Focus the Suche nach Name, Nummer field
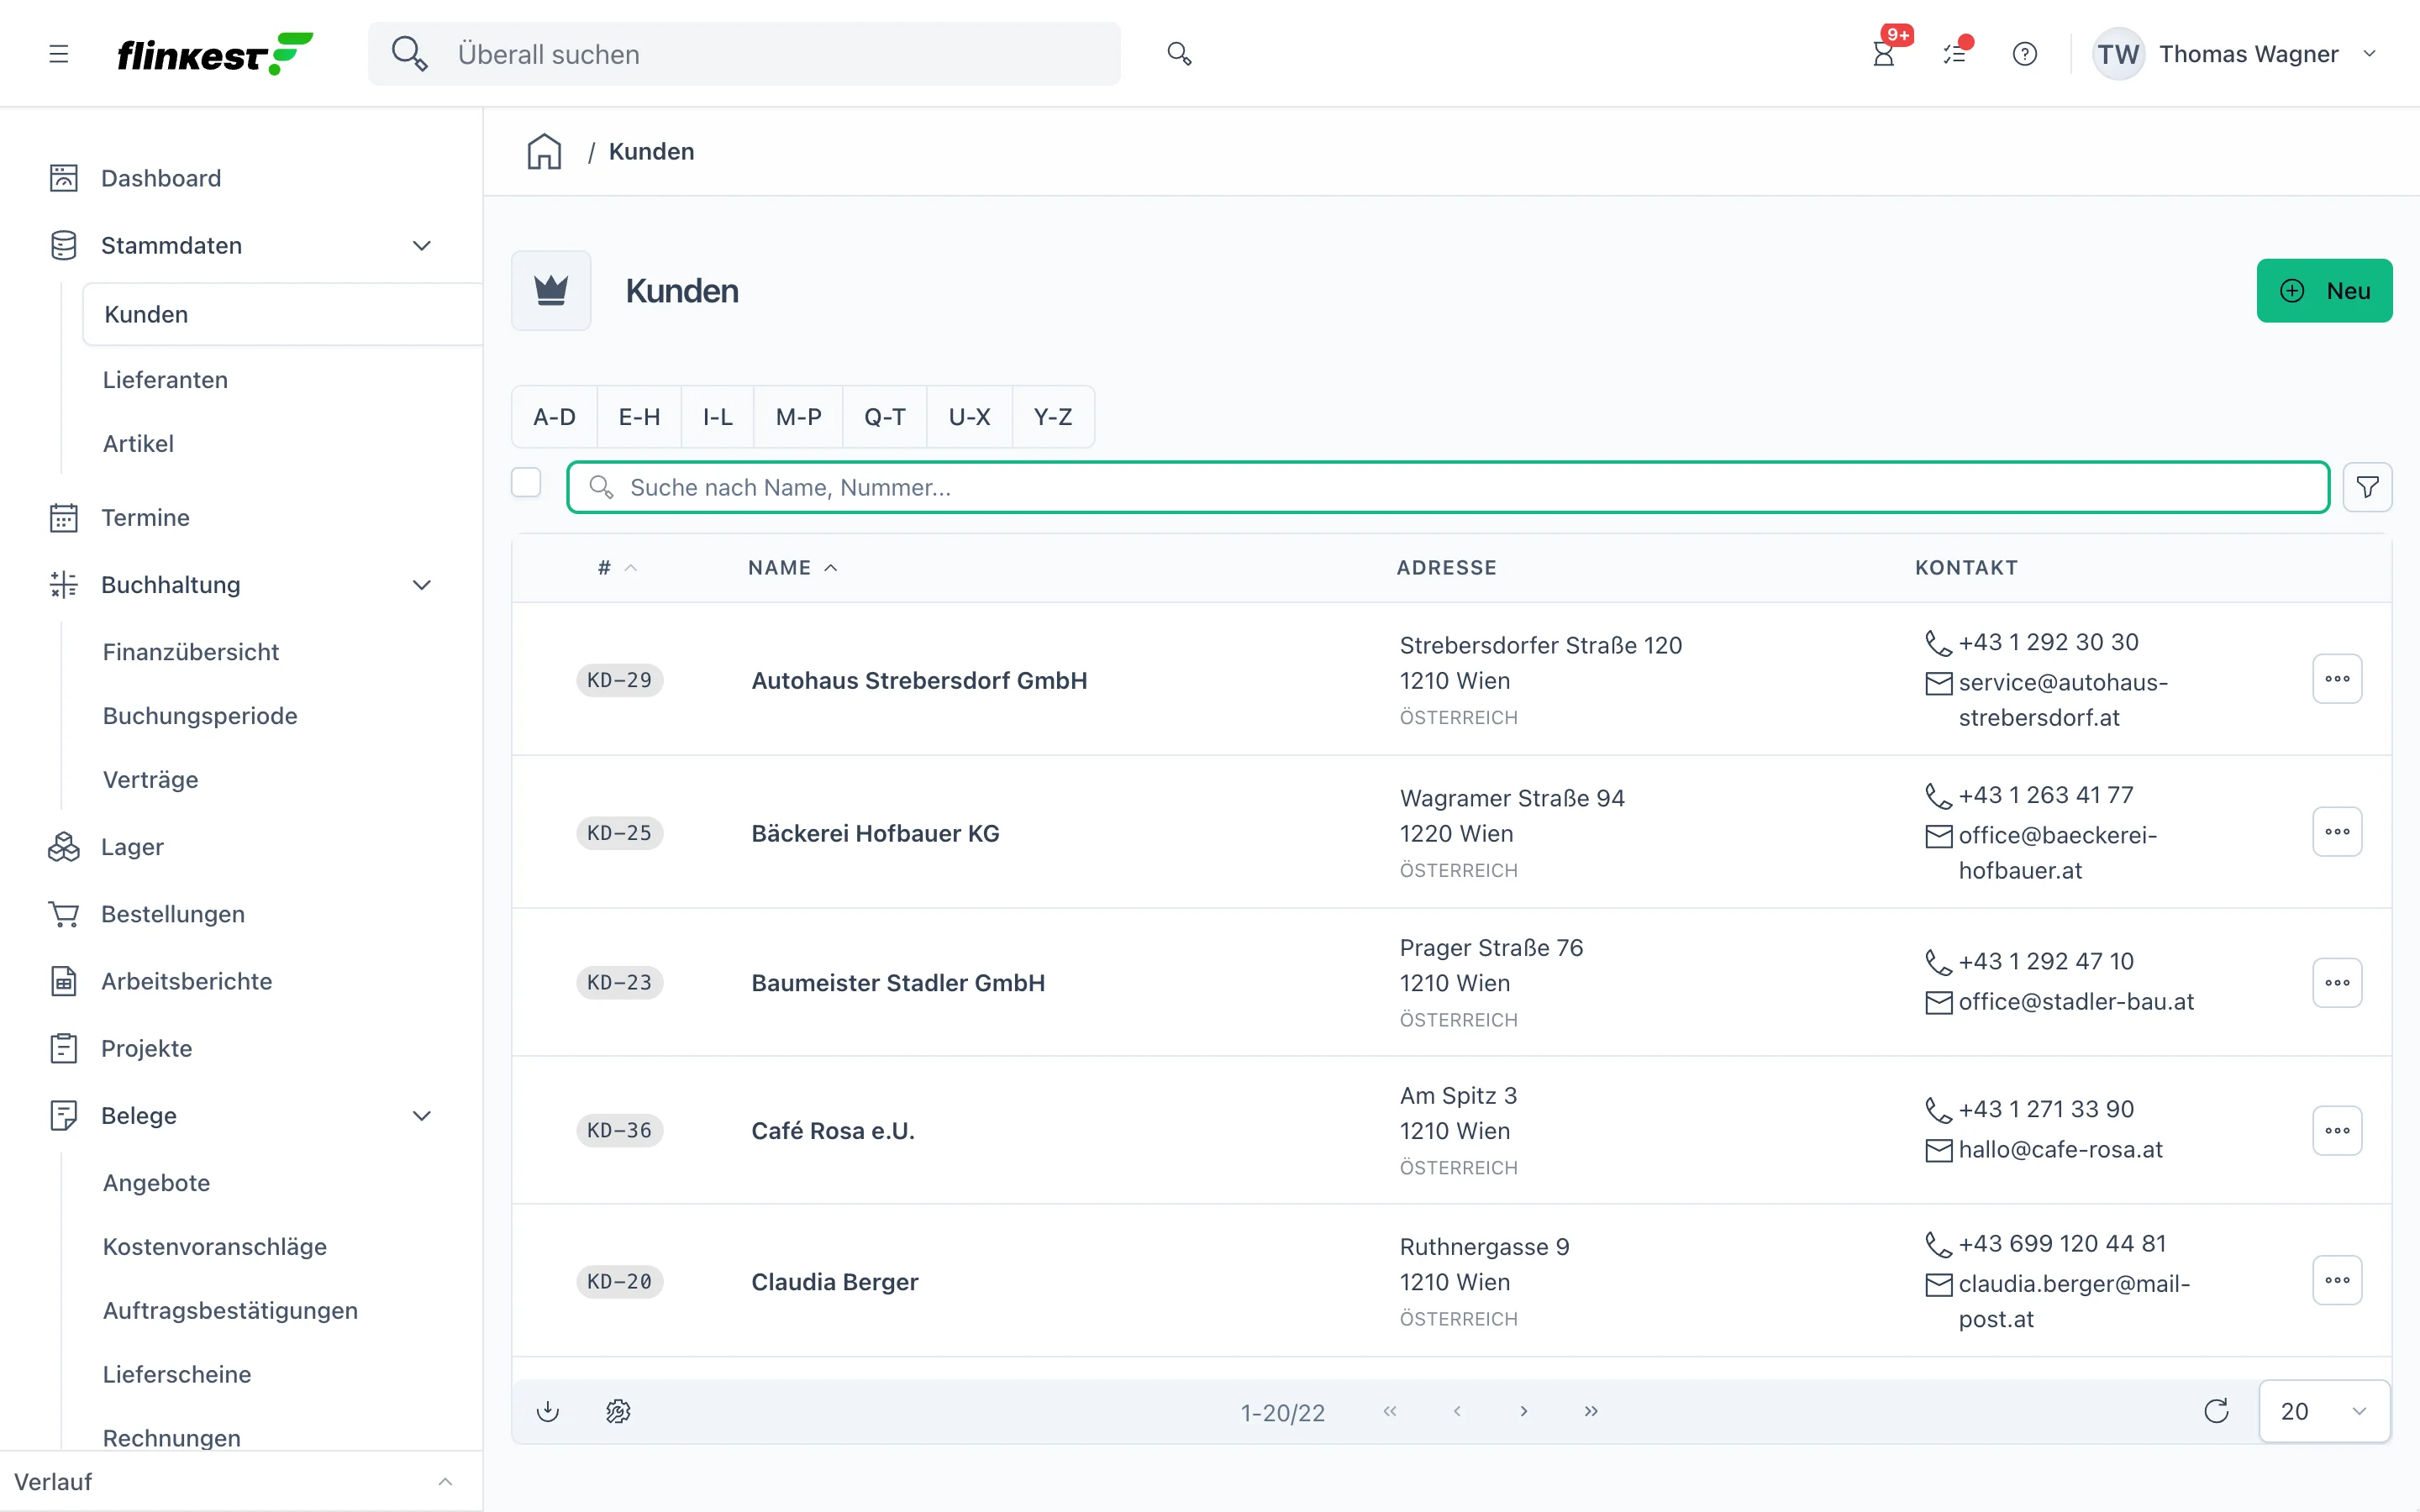This screenshot has width=2420, height=1512. point(1448,487)
